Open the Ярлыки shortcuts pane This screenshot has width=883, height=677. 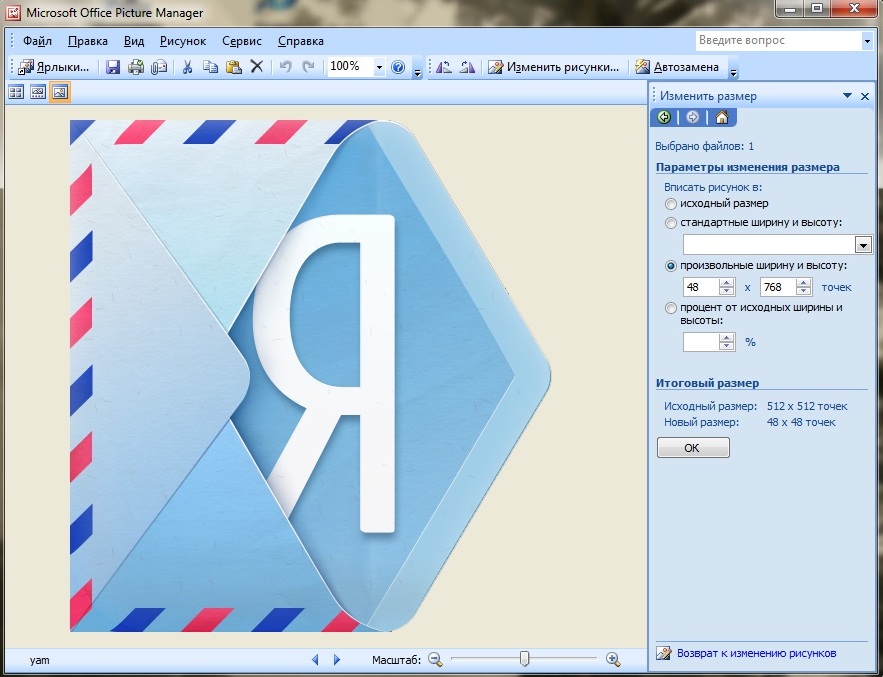54,67
